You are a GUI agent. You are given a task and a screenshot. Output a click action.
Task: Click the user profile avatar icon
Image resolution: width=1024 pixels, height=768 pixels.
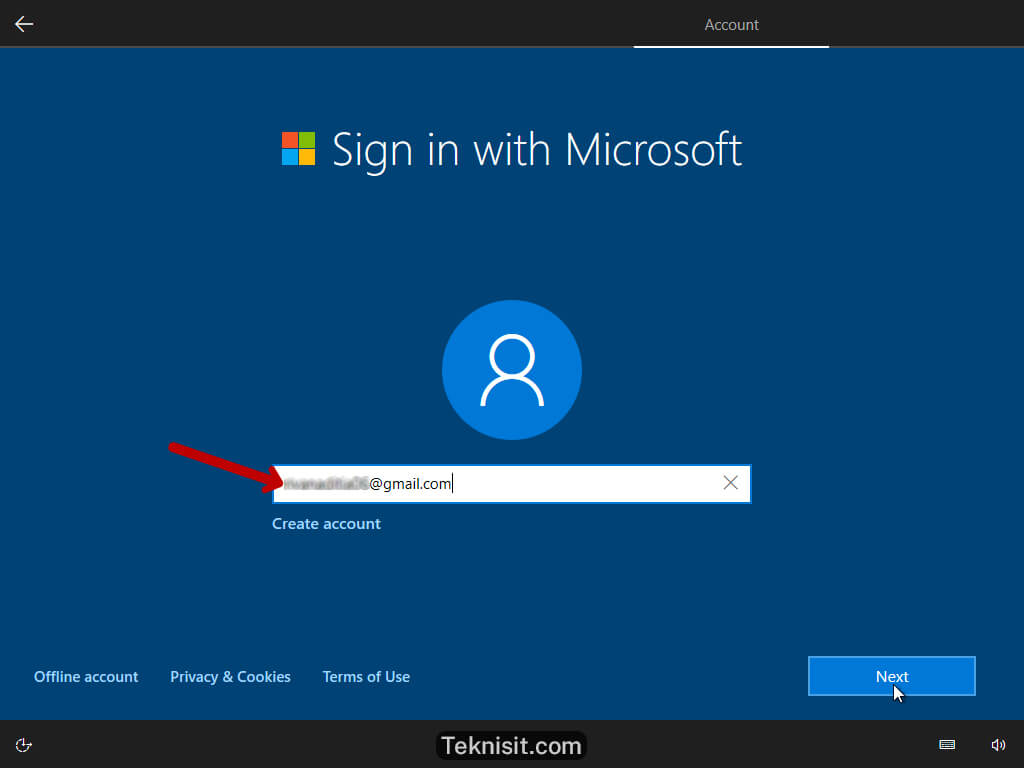tap(512, 370)
